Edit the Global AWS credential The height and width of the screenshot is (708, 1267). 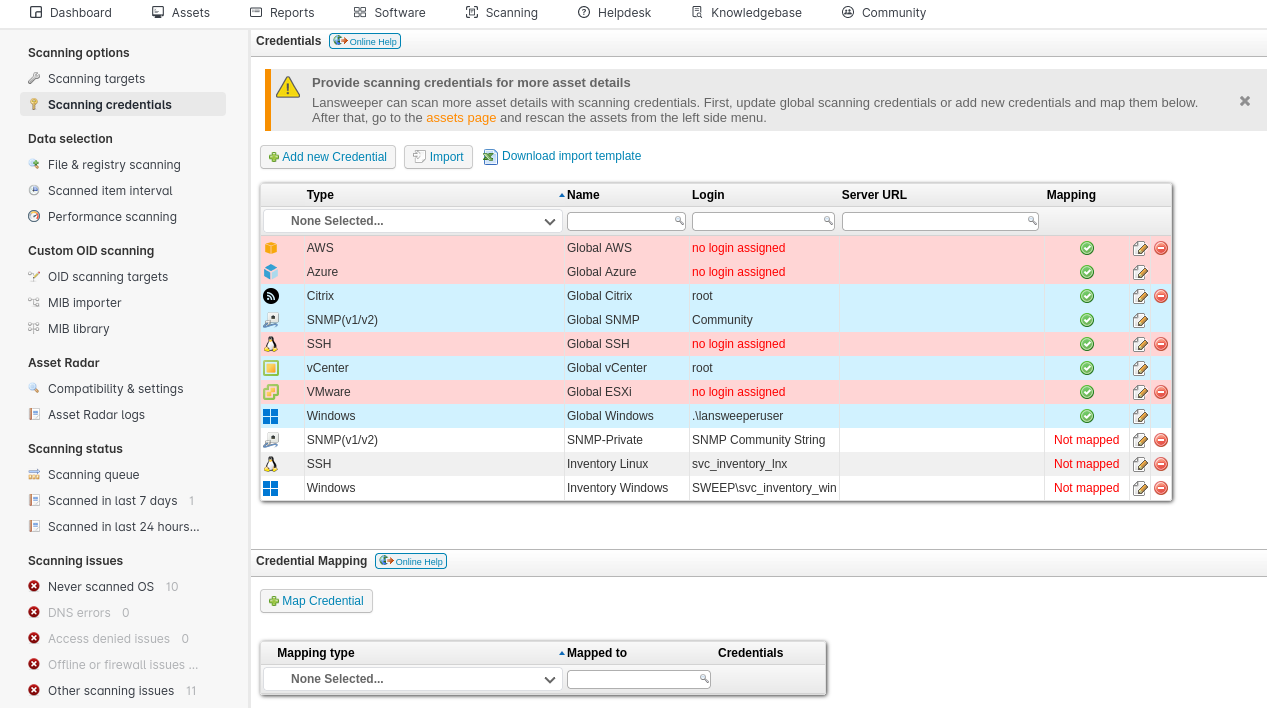(1140, 248)
